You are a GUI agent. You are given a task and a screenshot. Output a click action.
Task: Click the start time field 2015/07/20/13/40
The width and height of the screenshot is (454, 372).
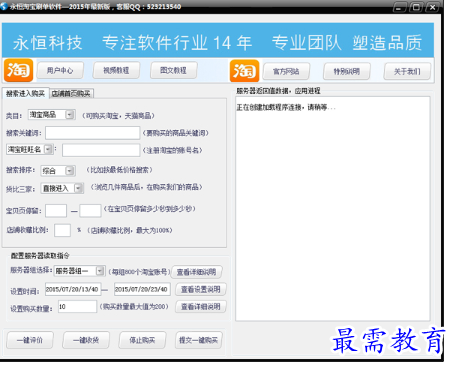(72, 289)
